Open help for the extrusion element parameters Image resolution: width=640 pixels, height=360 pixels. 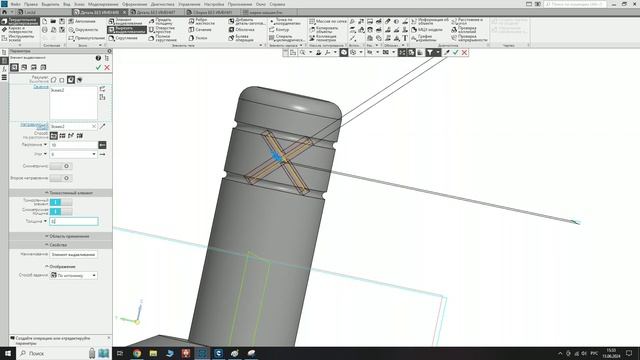[x=98, y=58]
